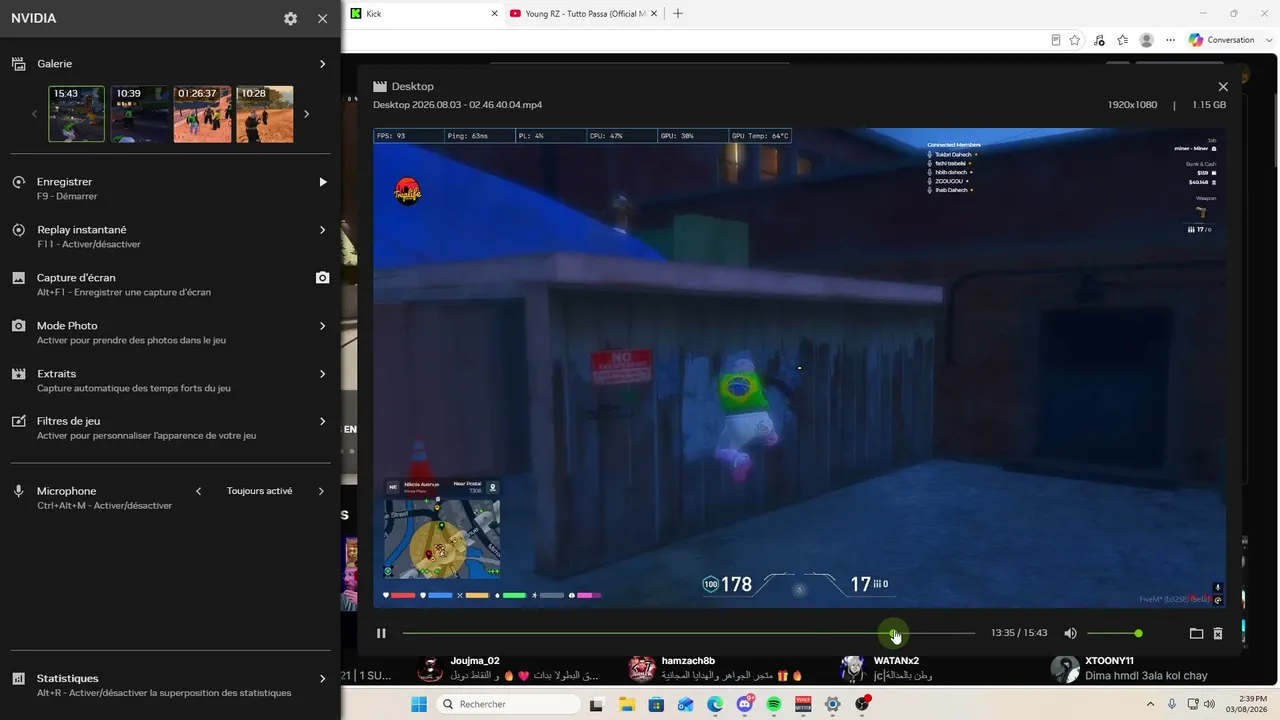This screenshot has height=720, width=1280.
Task: Click the Mode Photo camera icon
Action: [x=18, y=326]
